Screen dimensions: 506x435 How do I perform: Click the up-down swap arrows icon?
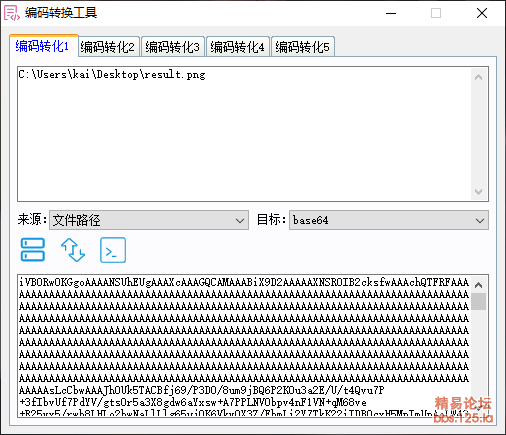pyautogui.click(x=73, y=250)
